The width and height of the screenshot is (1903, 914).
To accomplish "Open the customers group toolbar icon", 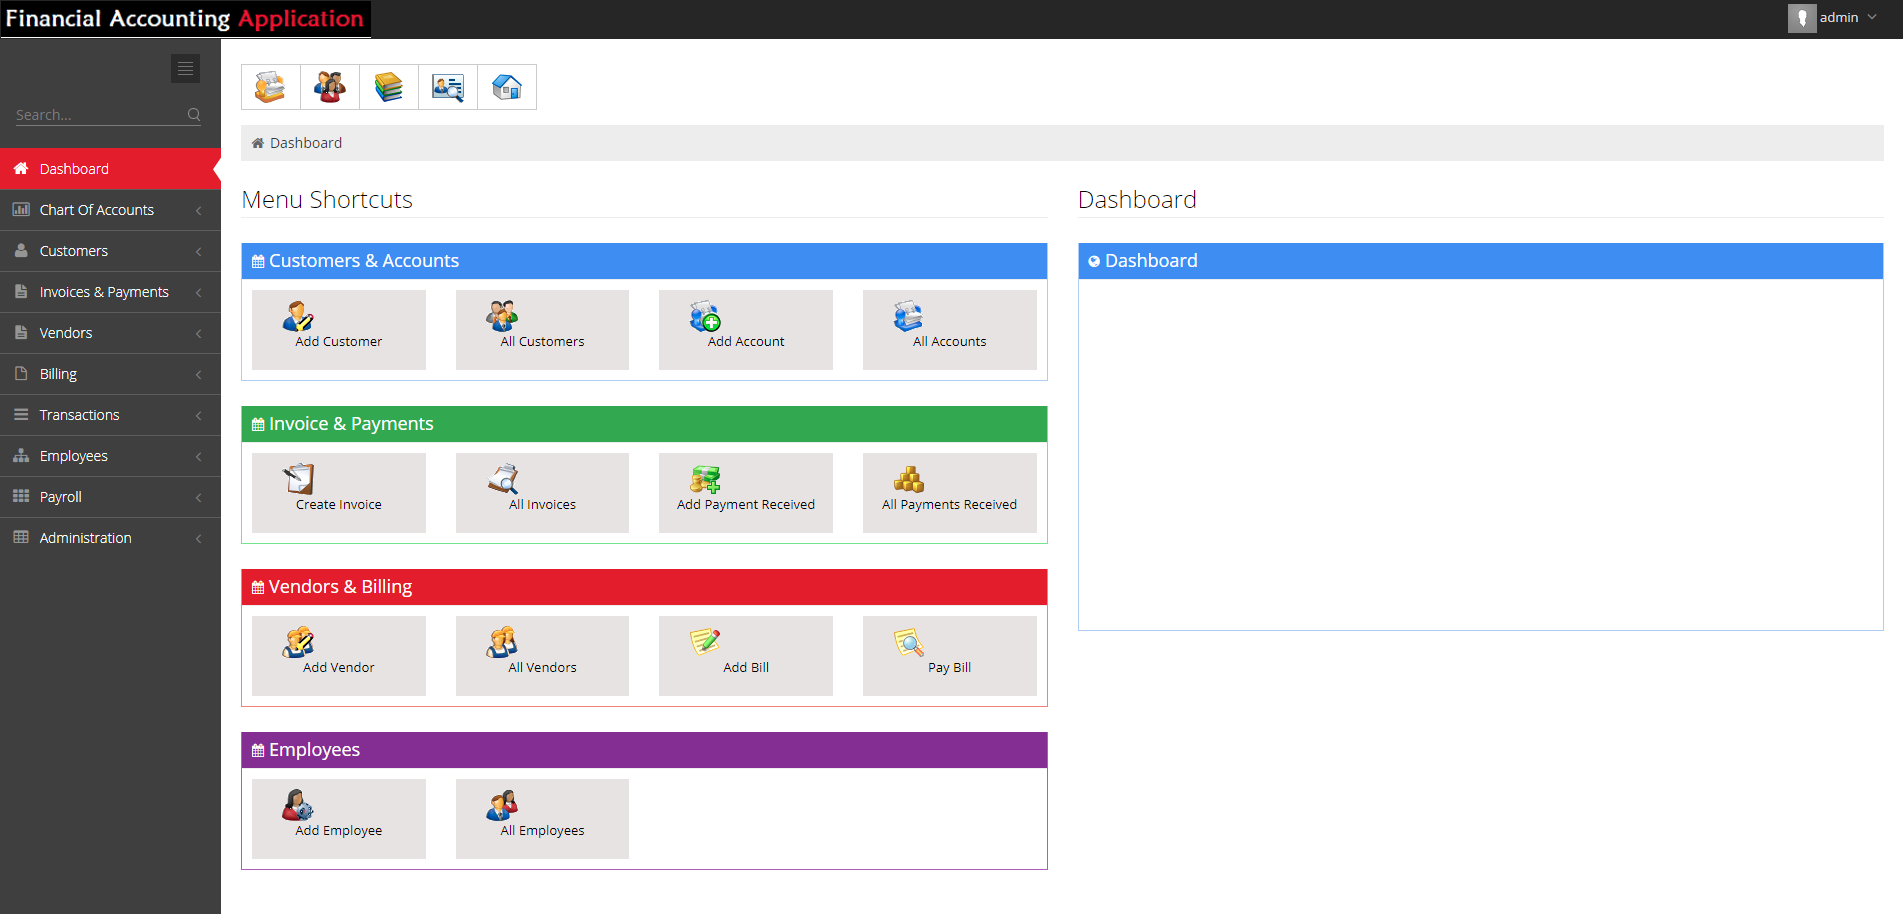I will coord(329,87).
